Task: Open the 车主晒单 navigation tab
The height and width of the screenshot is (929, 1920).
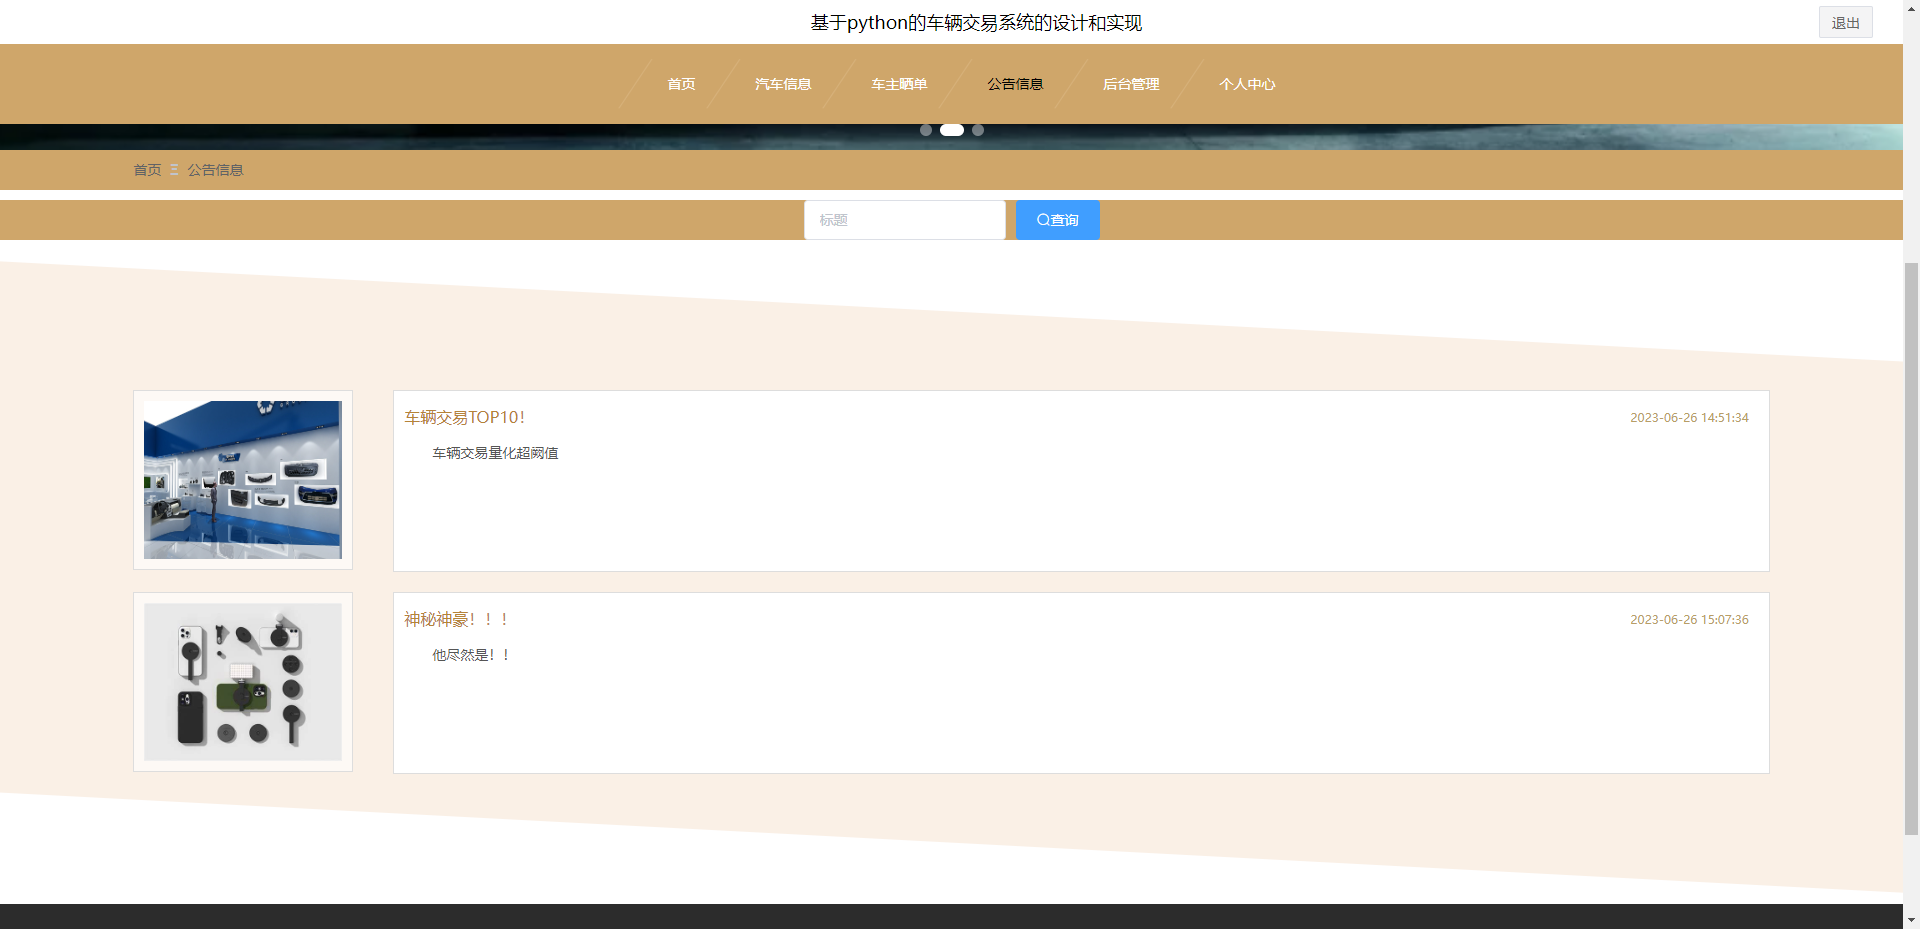Action: point(899,84)
